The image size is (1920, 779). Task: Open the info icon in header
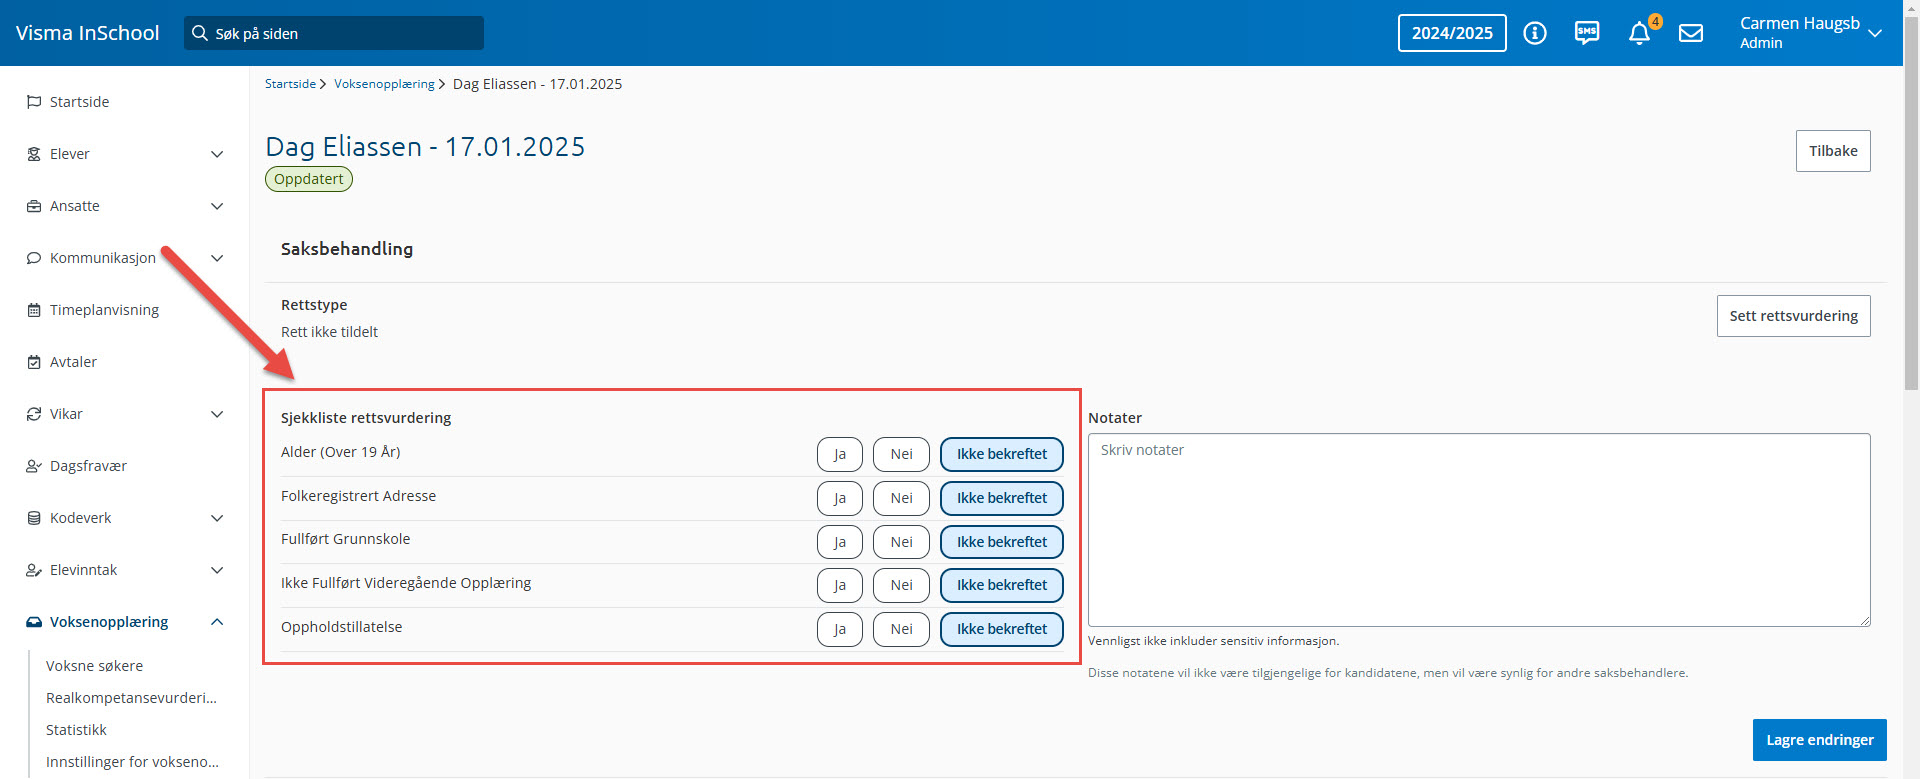coord(1534,33)
